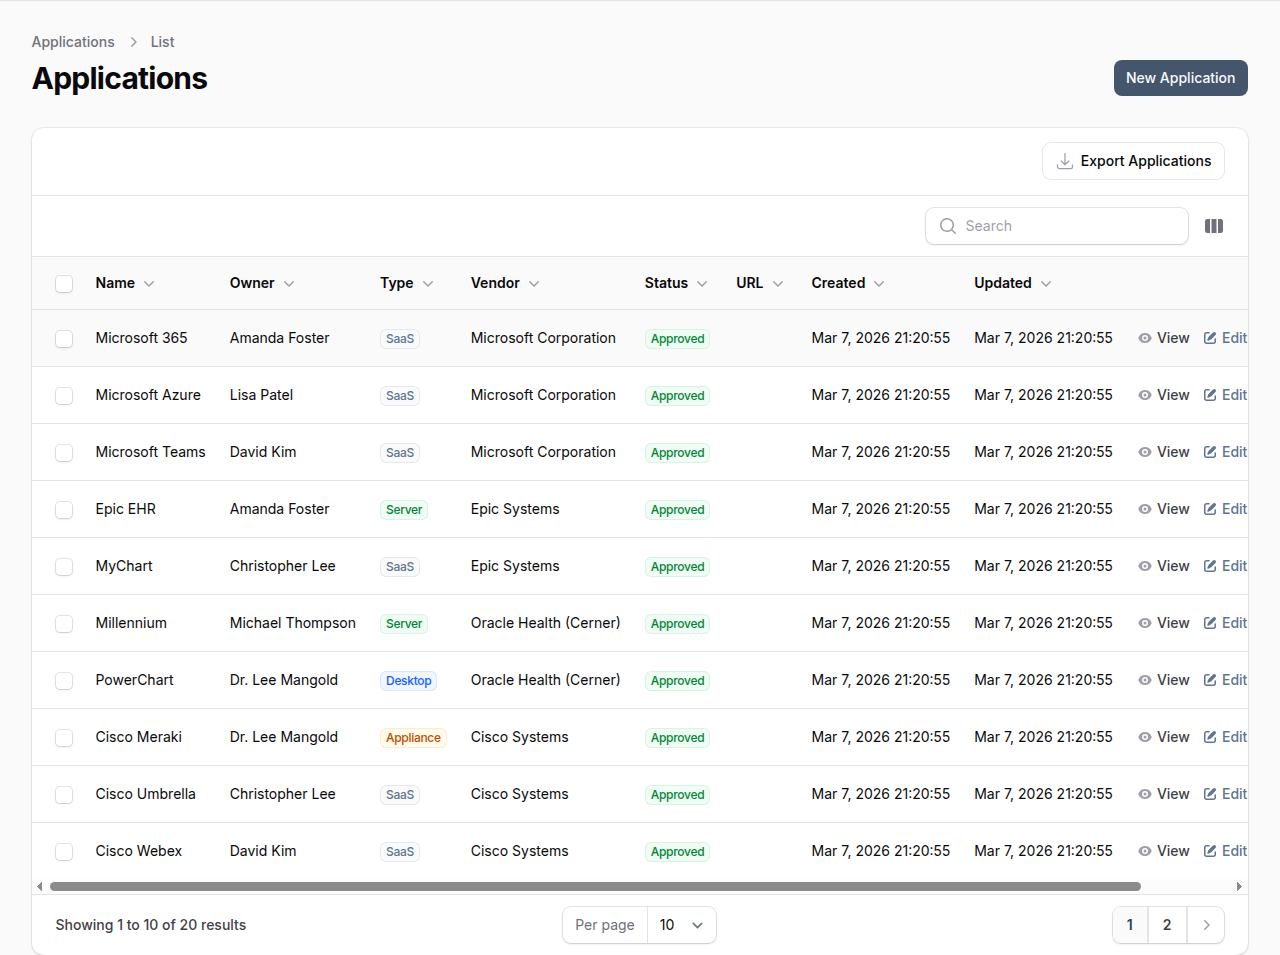Go to page 2 of results
The width and height of the screenshot is (1280, 955).
point(1167,925)
